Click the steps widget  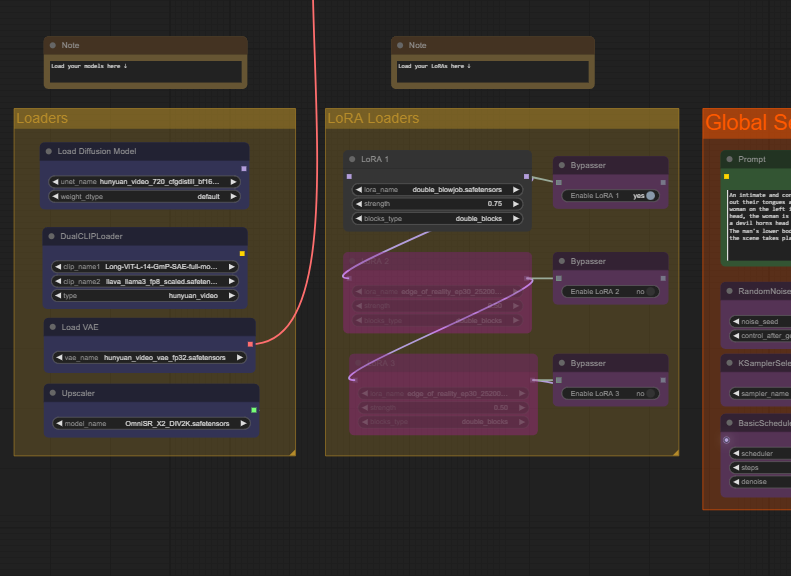(760, 468)
